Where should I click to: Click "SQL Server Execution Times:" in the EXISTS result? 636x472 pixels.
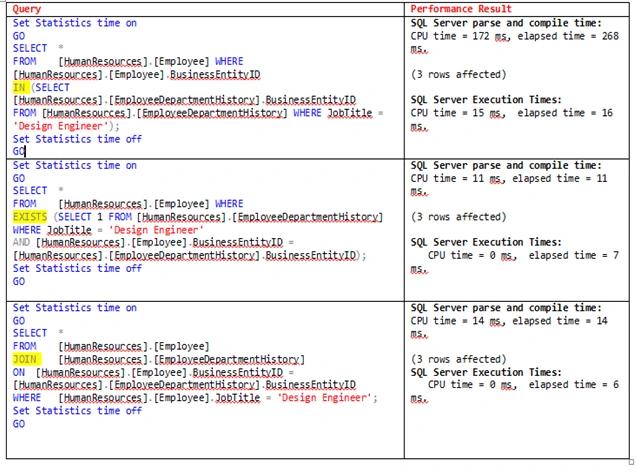pos(486,242)
